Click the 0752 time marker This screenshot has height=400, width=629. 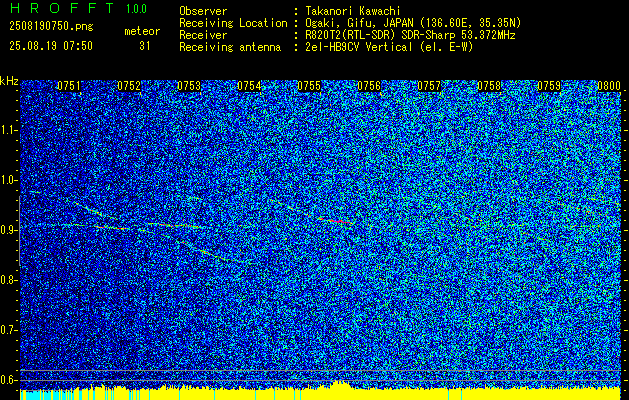point(129,86)
